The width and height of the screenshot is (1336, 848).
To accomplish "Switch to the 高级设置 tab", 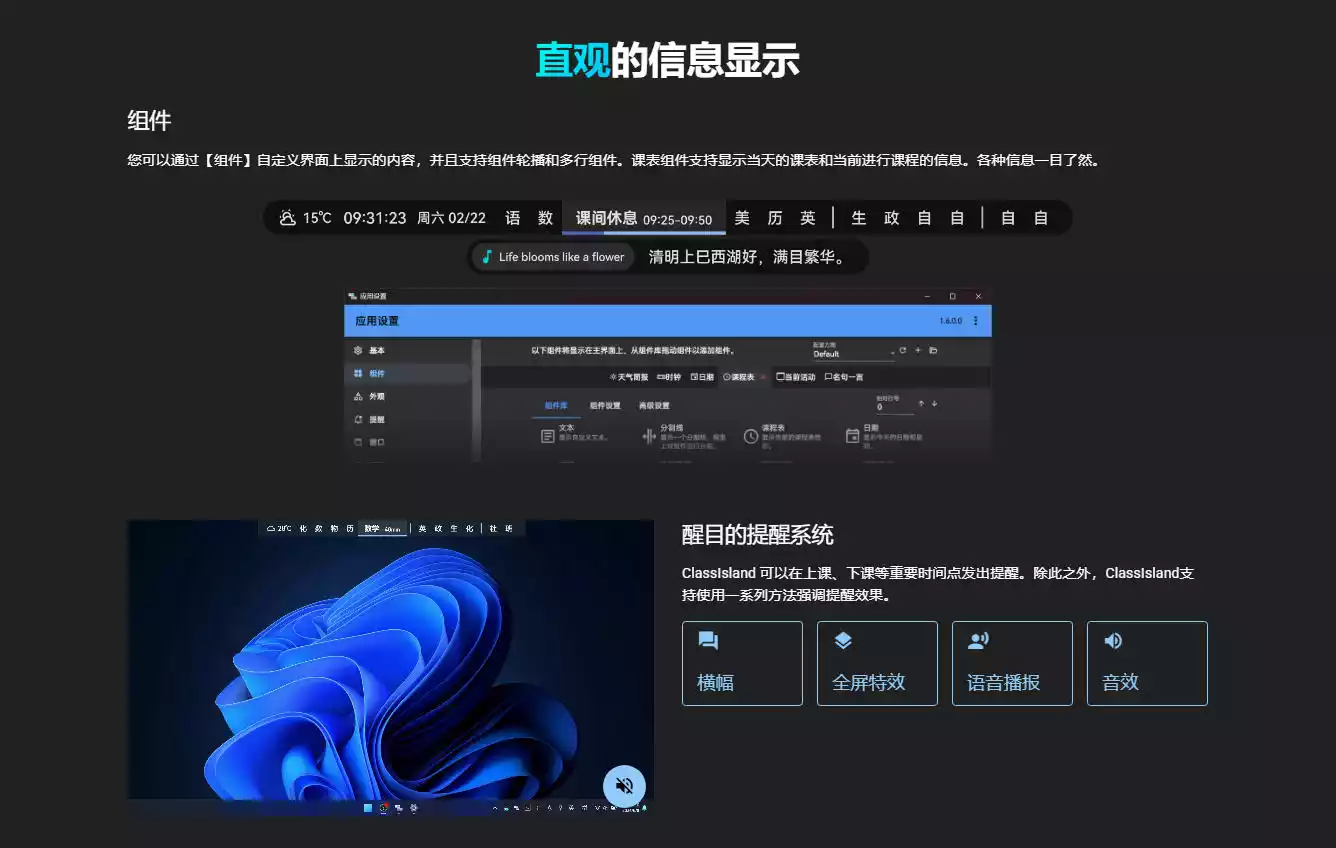I will tap(654, 406).
